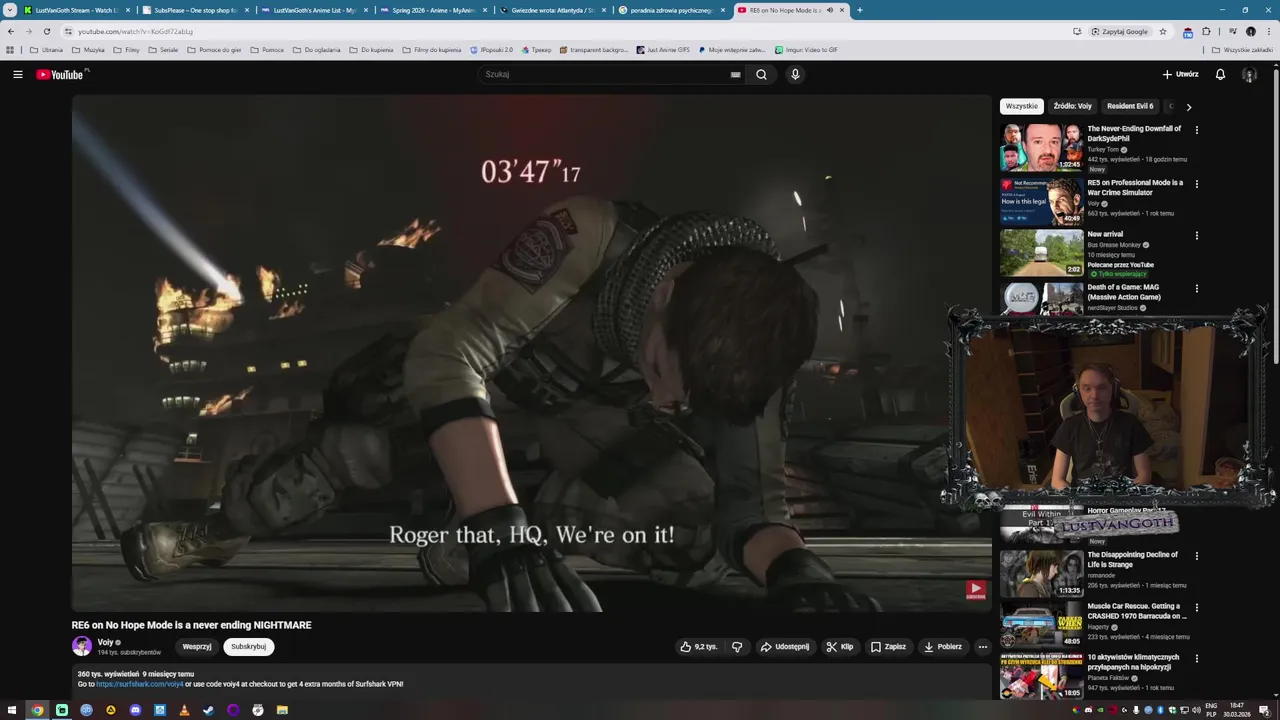Open the YouTube hamburger guide menu
The height and width of the screenshot is (720, 1280).
[x=17, y=74]
